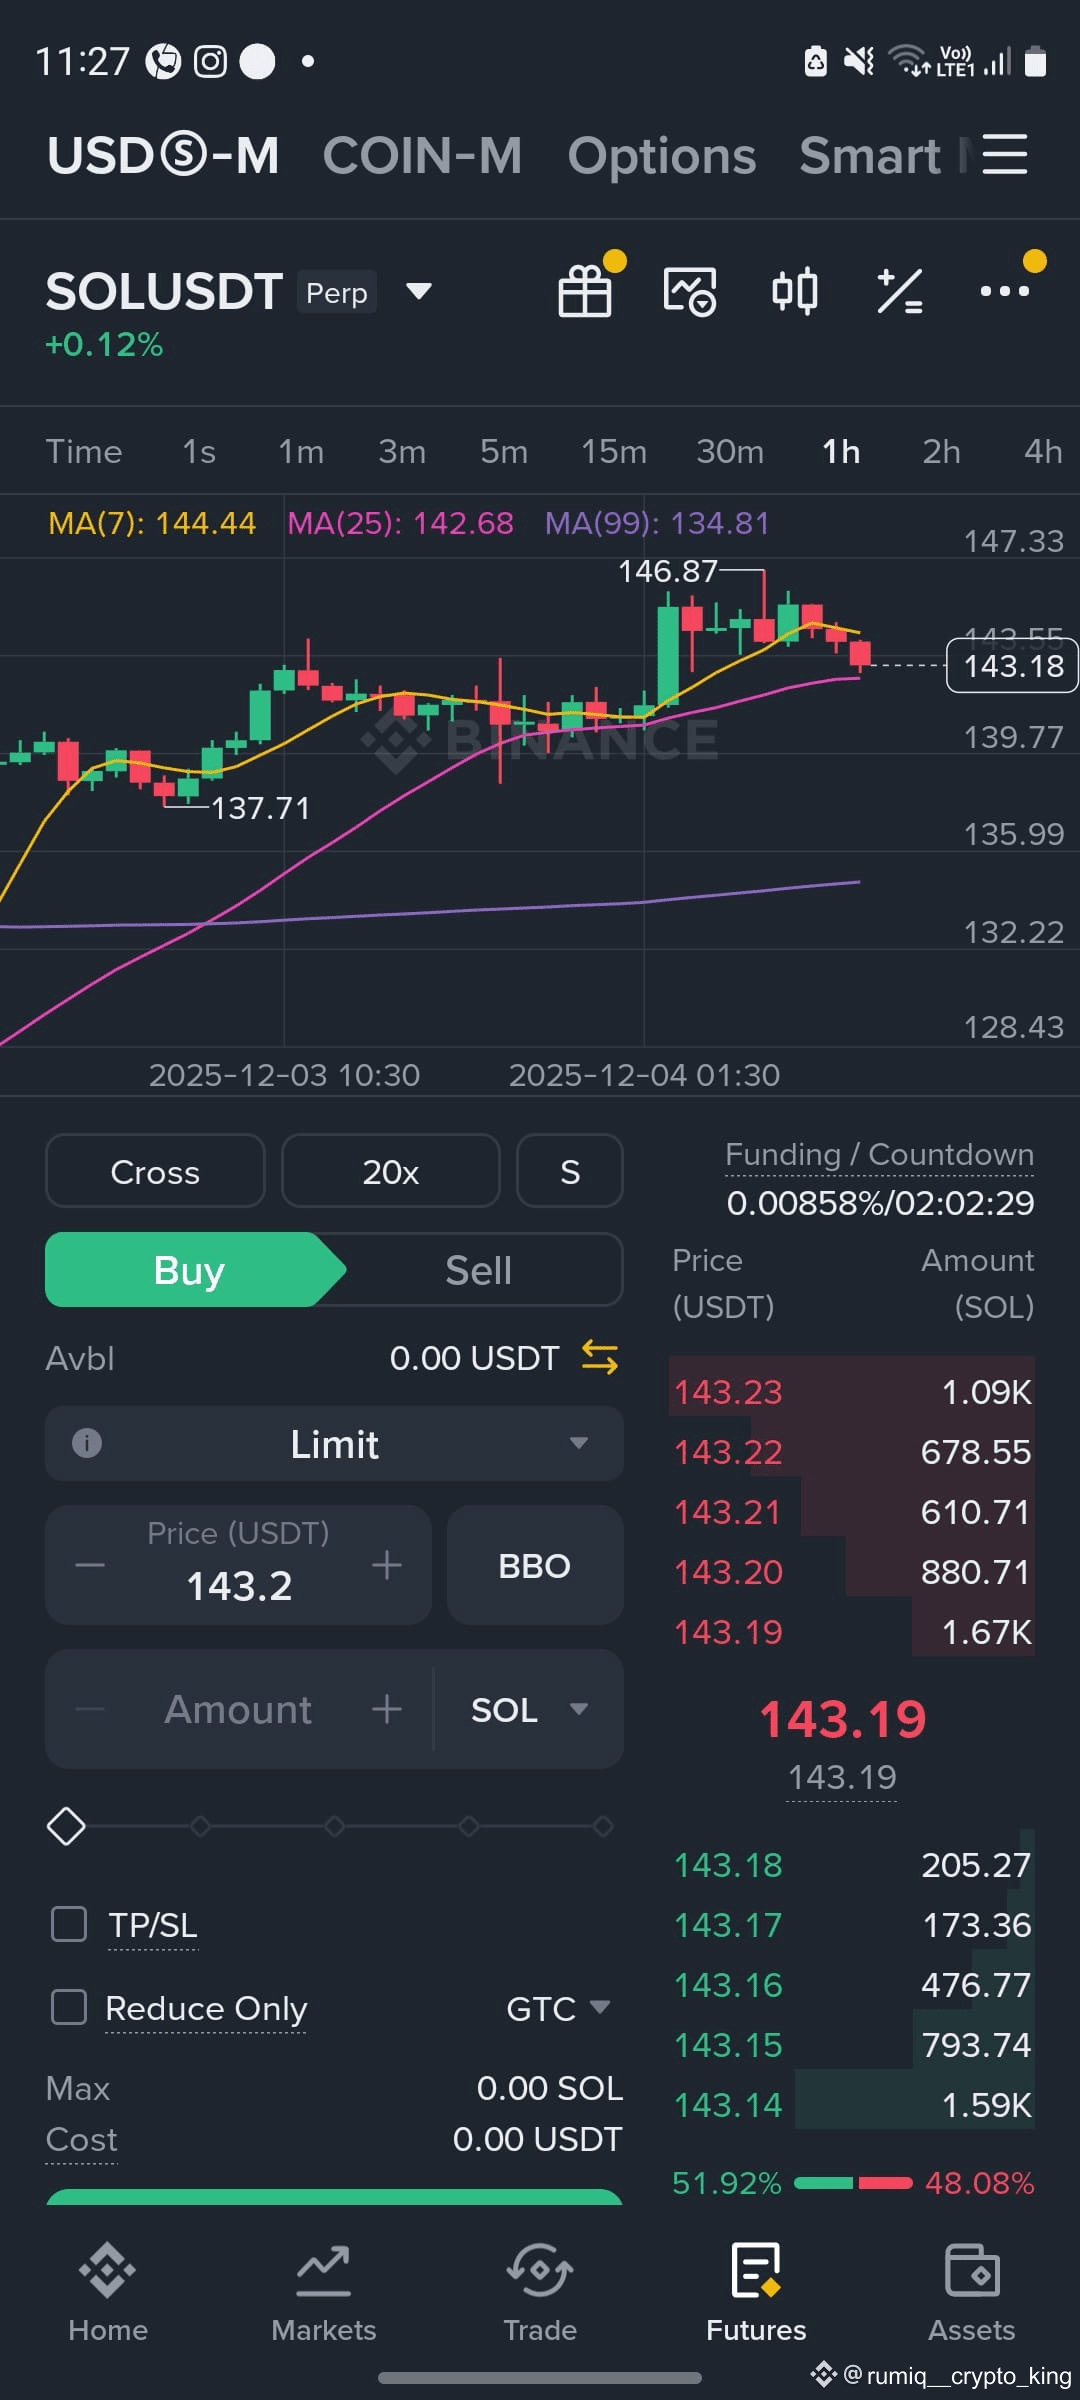Switch to COIN-M tab

pyautogui.click(x=422, y=156)
